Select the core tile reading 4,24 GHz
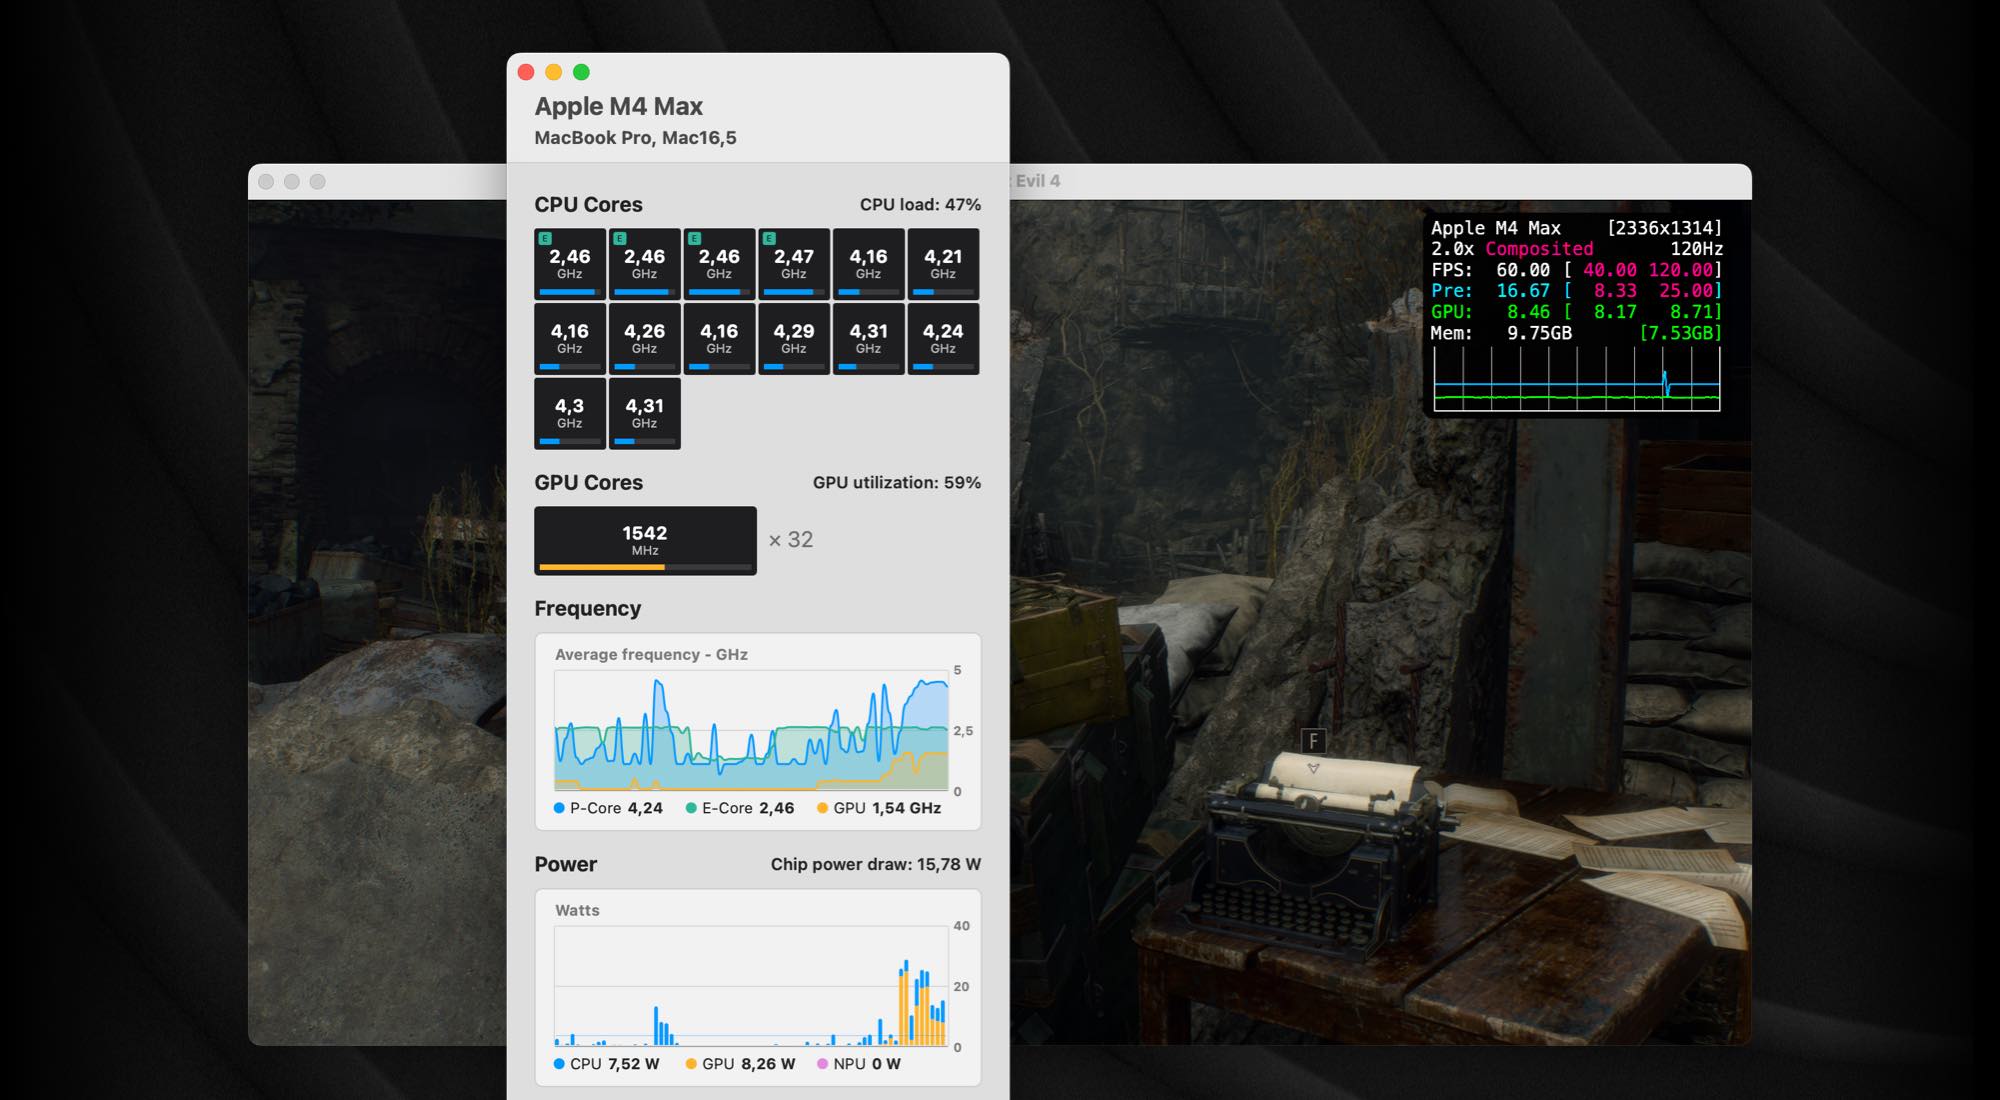The image size is (2000, 1100). [943, 339]
